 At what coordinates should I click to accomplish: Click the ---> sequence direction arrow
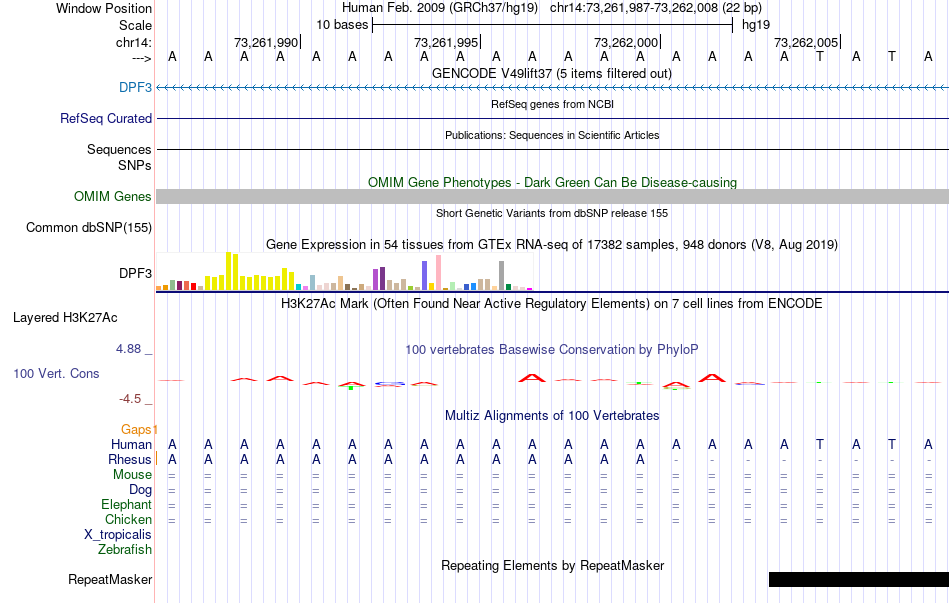141,58
